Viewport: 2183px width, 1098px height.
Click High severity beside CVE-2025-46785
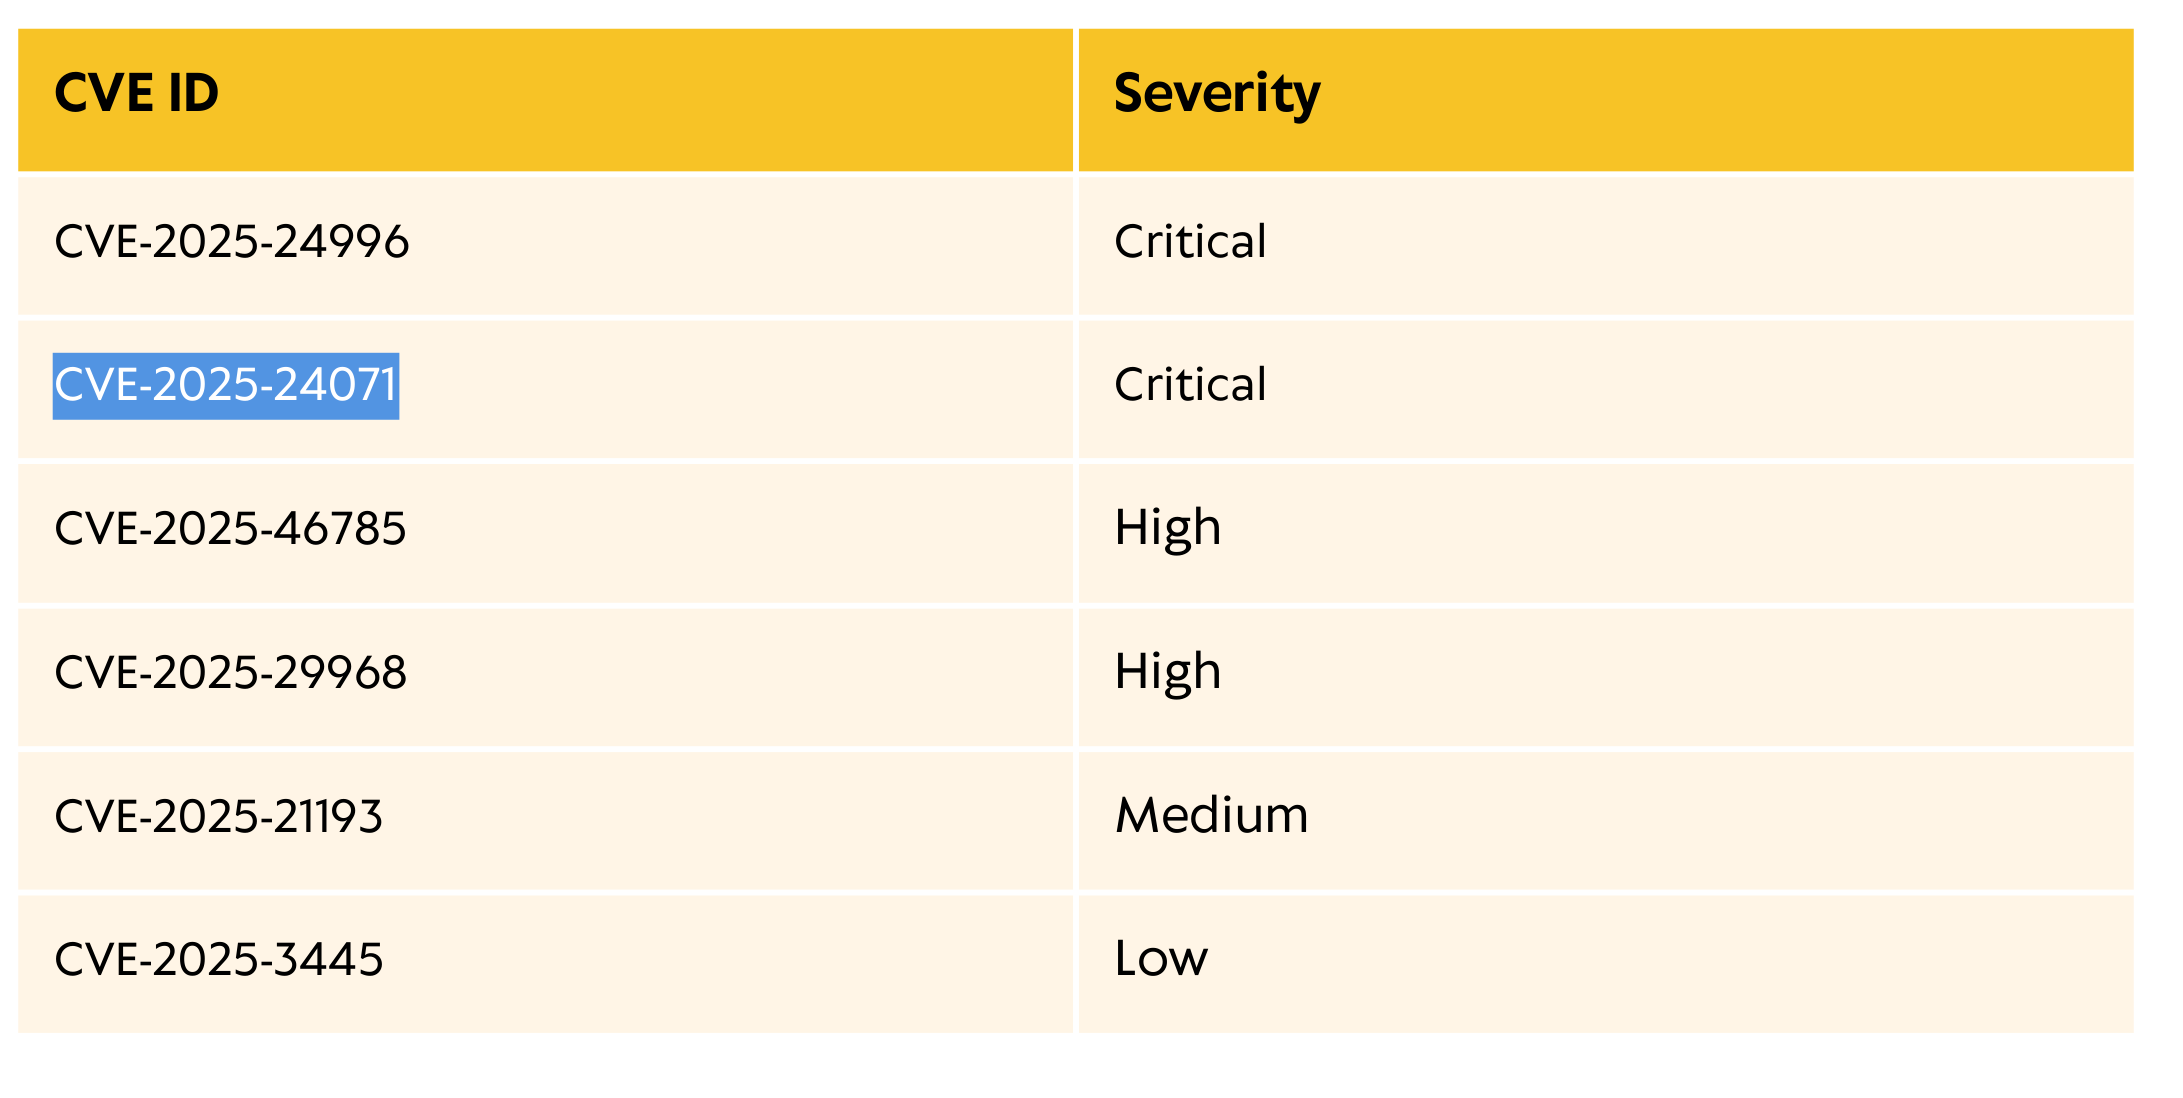[1167, 528]
